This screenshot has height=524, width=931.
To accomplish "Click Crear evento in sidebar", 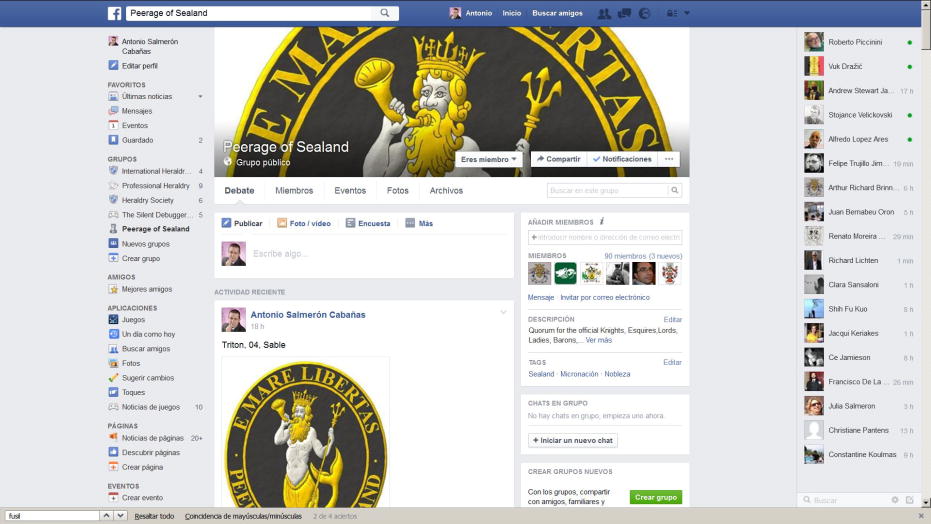I will (142, 498).
